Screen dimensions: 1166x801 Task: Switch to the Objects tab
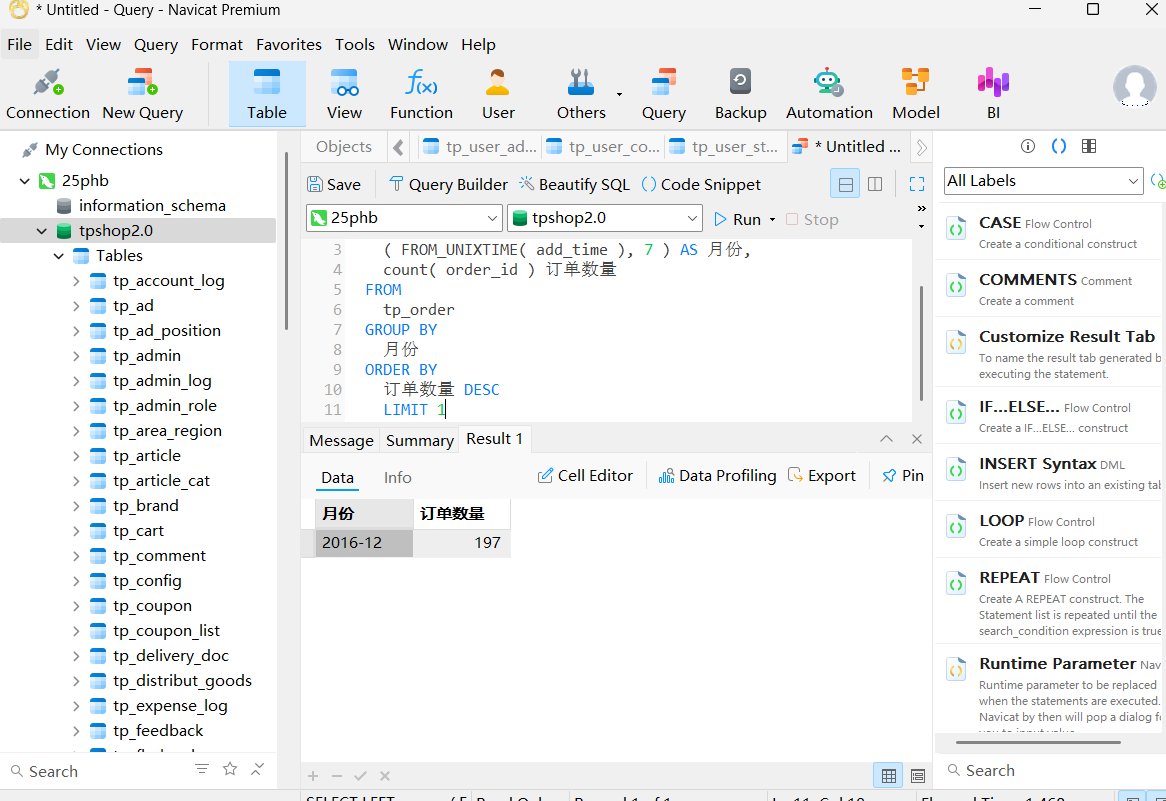tap(344, 147)
